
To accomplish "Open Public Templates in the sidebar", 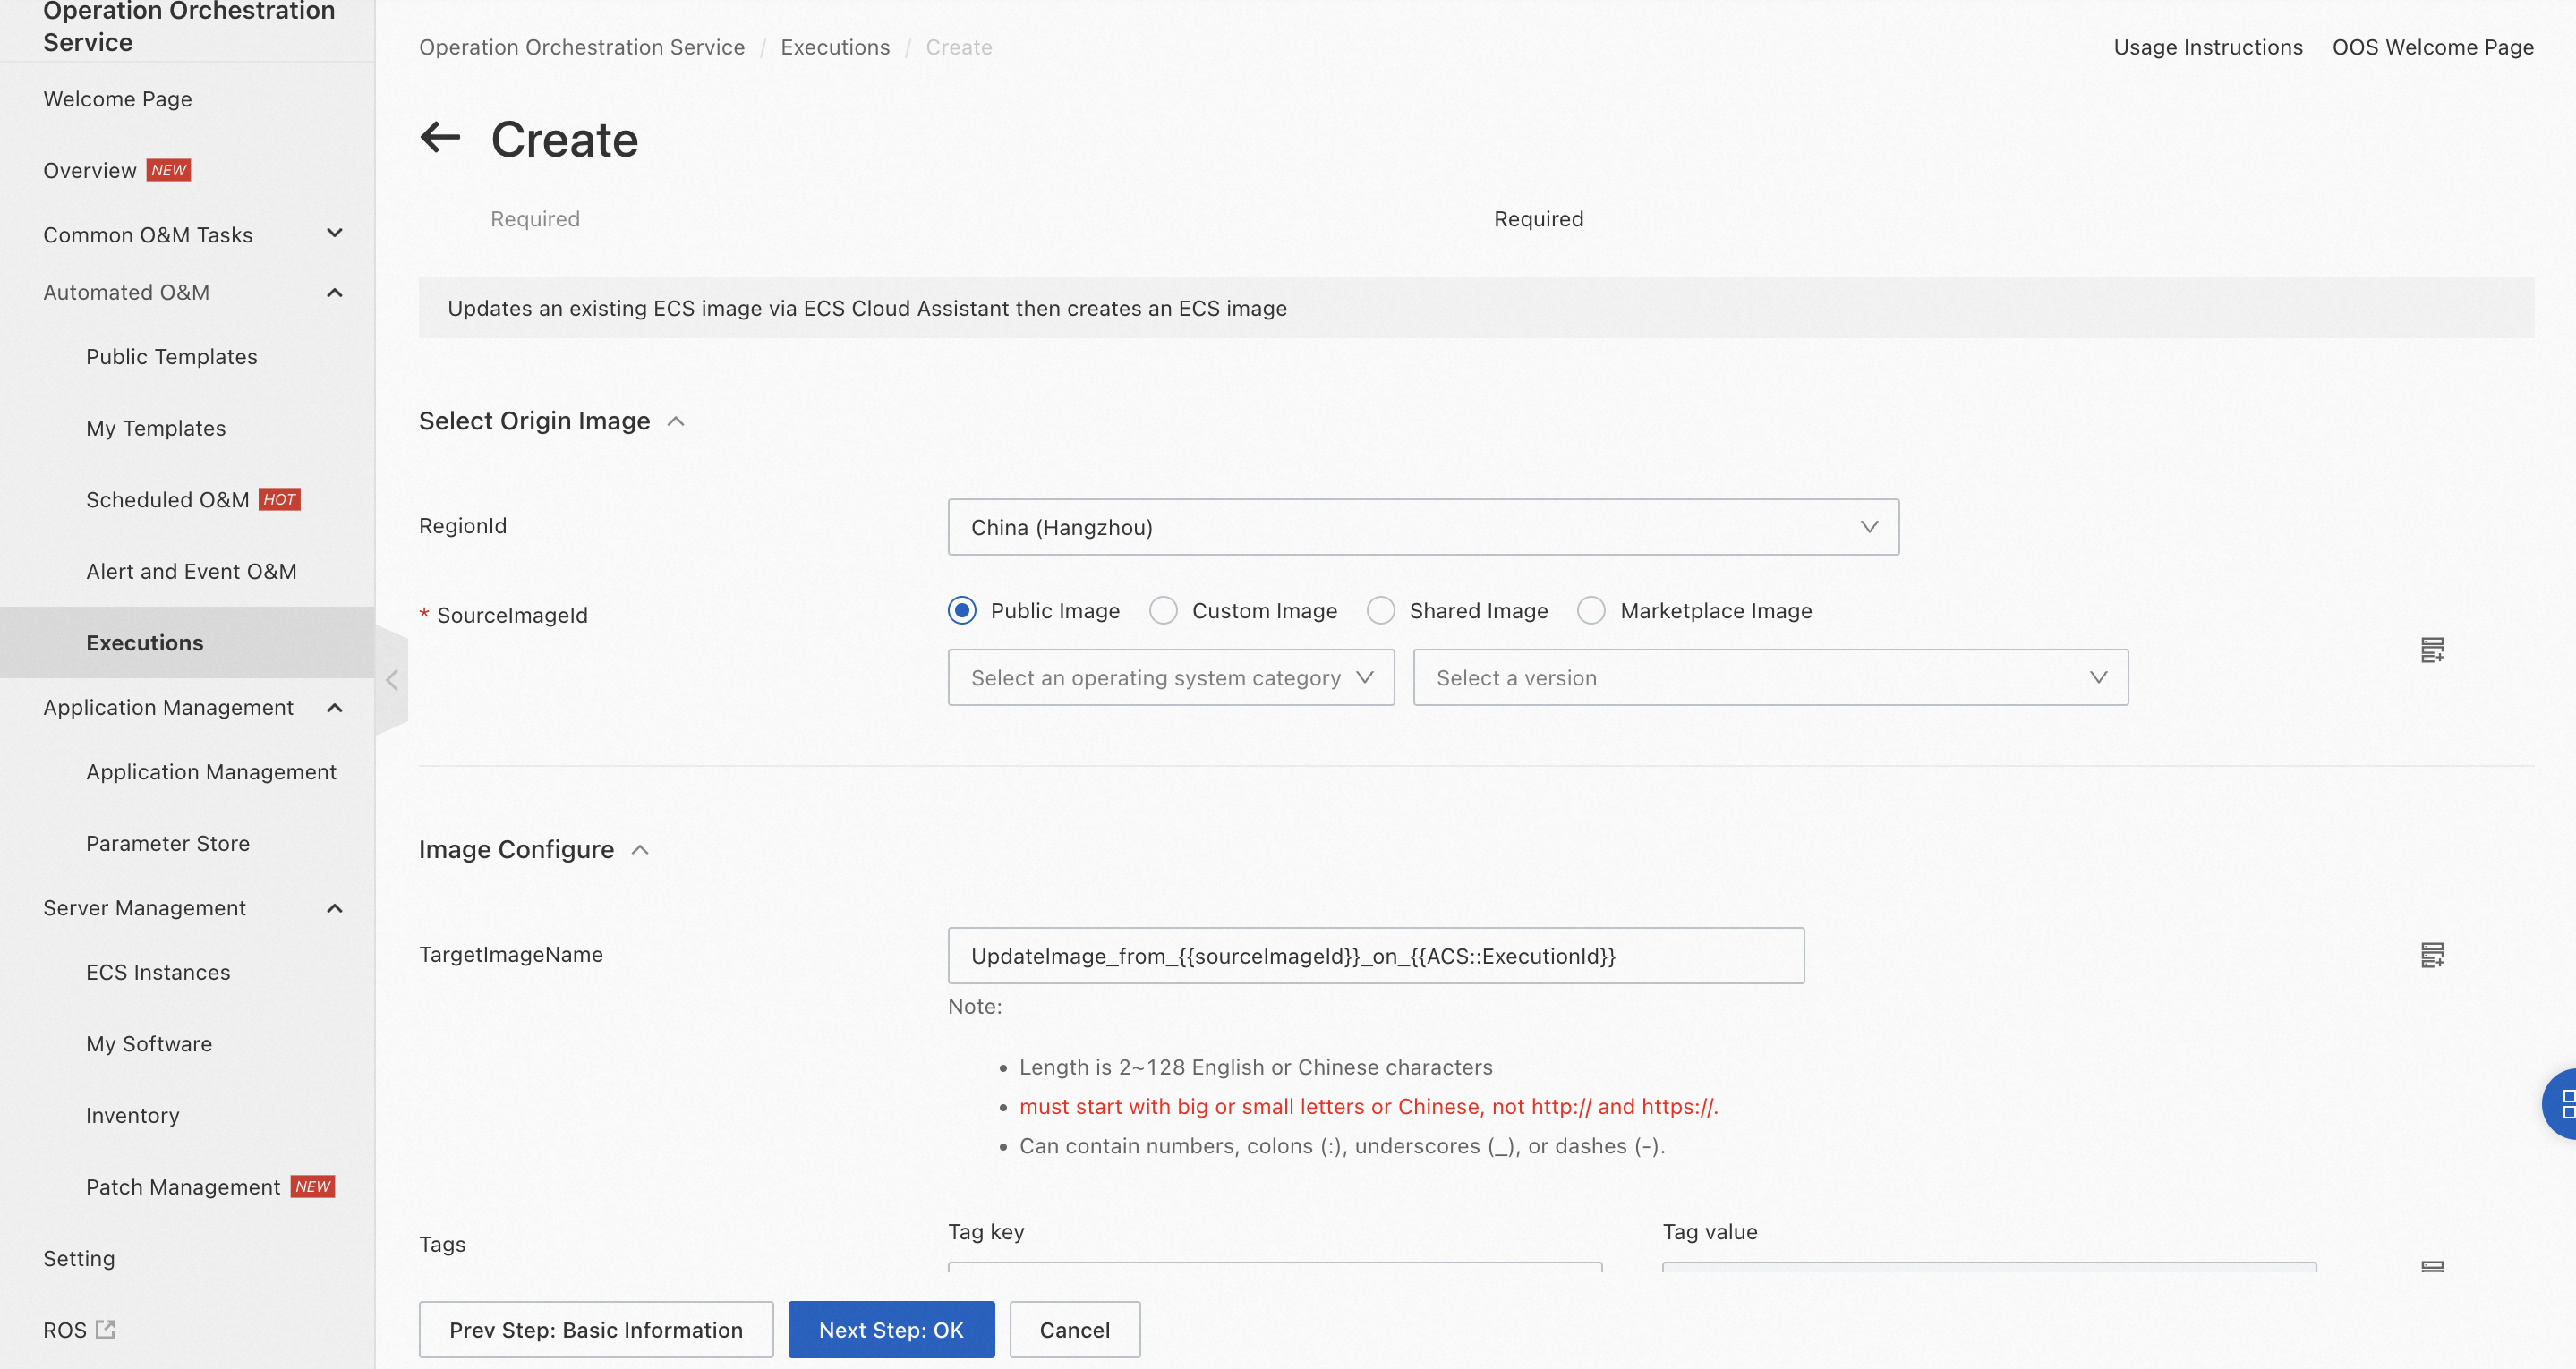I will point(171,357).
